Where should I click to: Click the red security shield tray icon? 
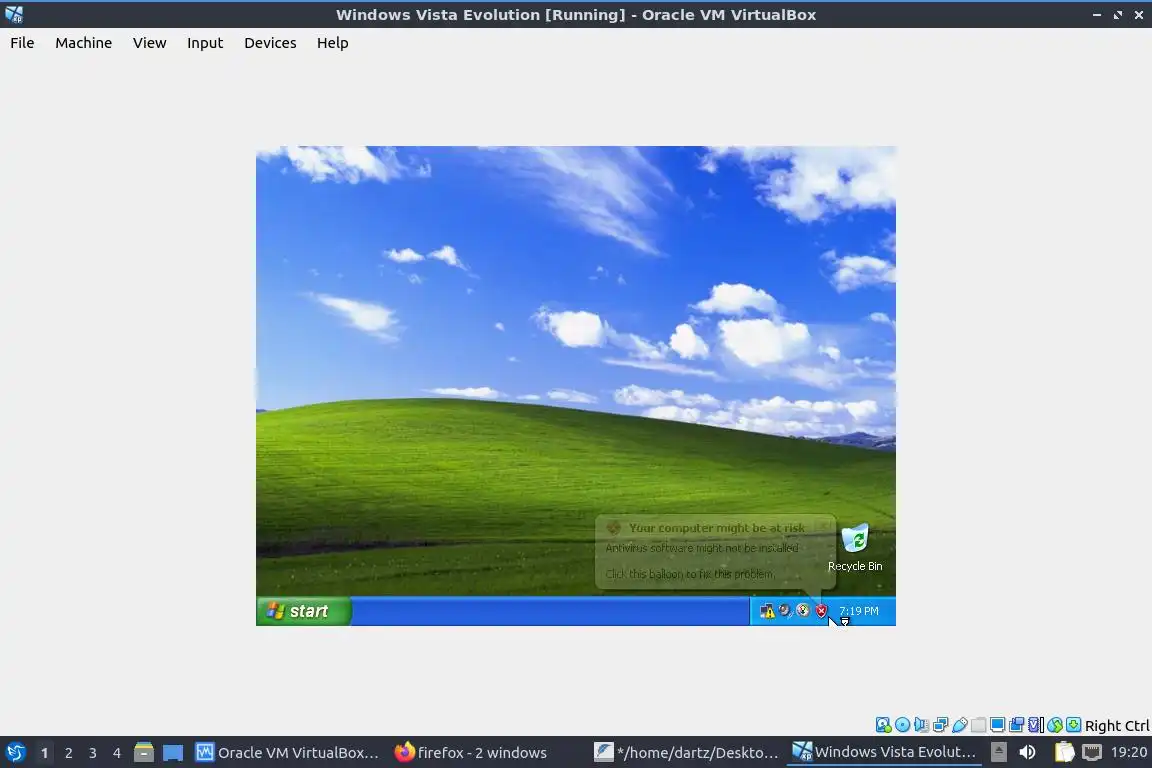click(821, 611)
